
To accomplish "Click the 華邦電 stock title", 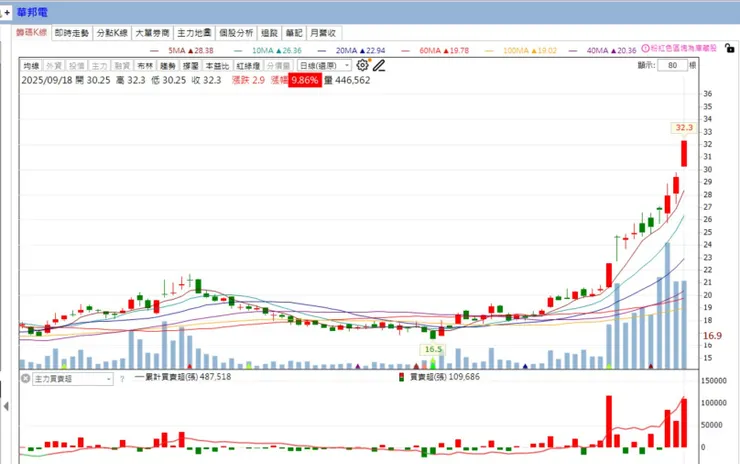I will pyautogui.click(x=33, y=13).
